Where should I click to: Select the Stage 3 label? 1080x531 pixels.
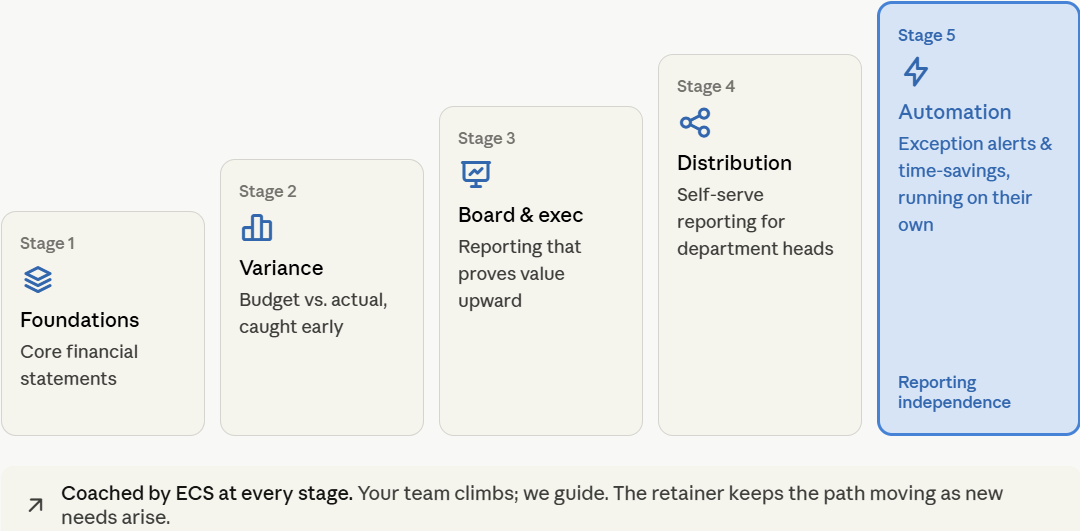(x=486, y=138)
